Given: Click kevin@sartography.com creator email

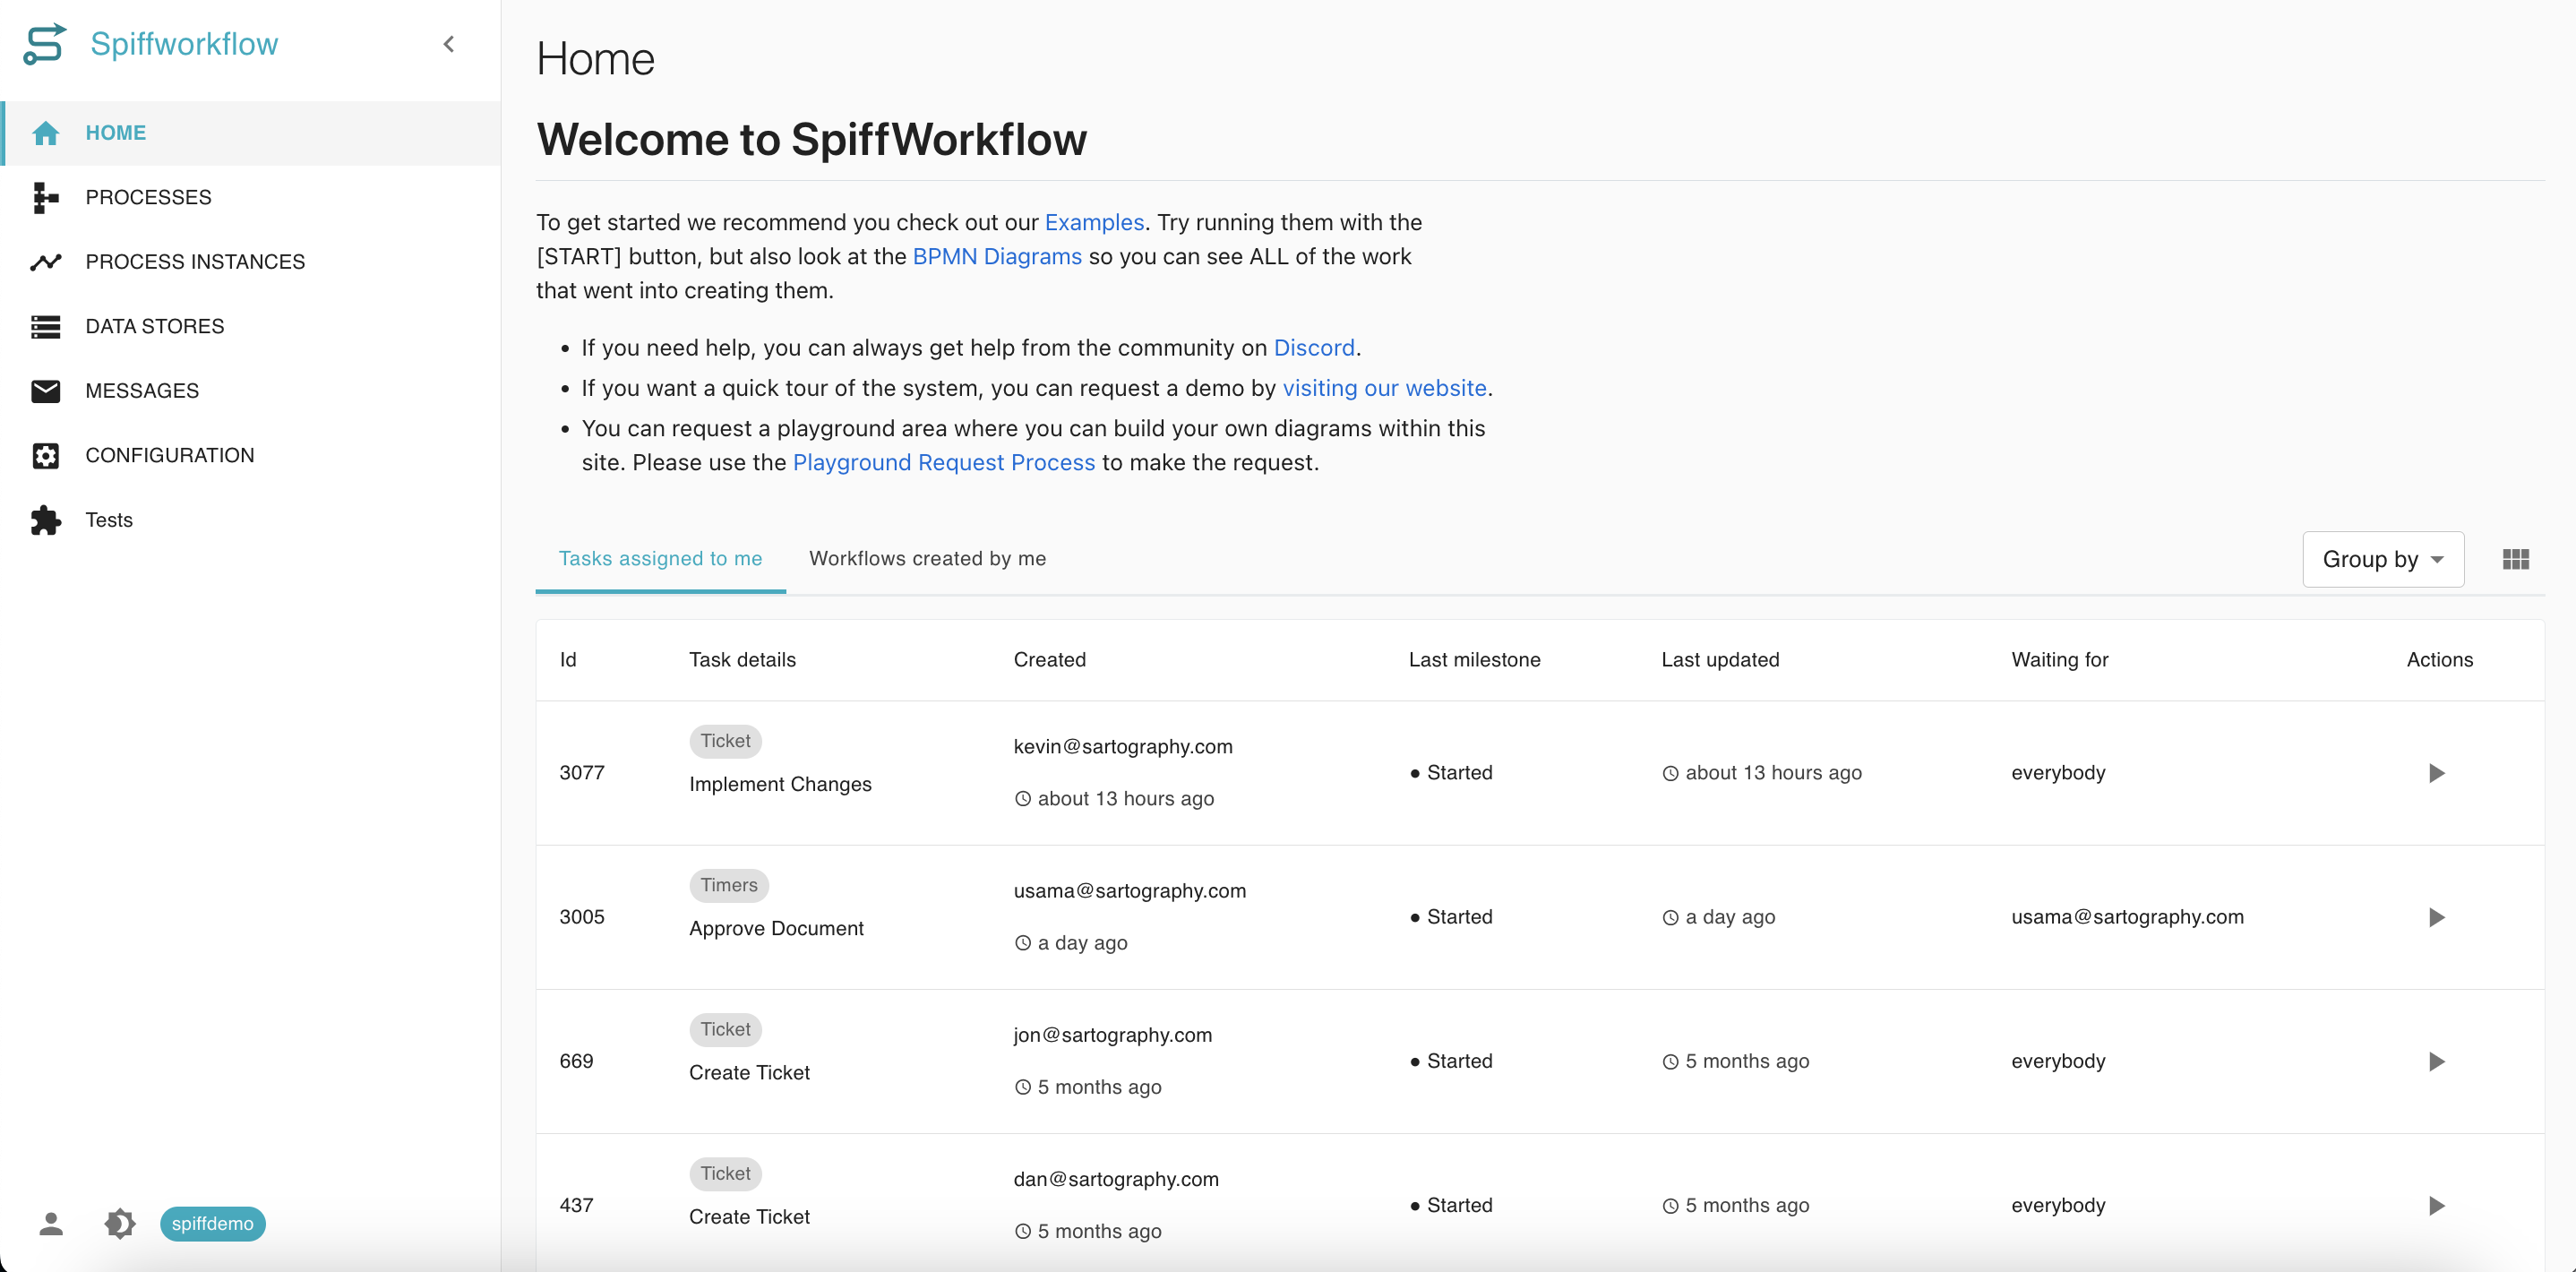Looking at the screenshot, I should coord(1123,746).
